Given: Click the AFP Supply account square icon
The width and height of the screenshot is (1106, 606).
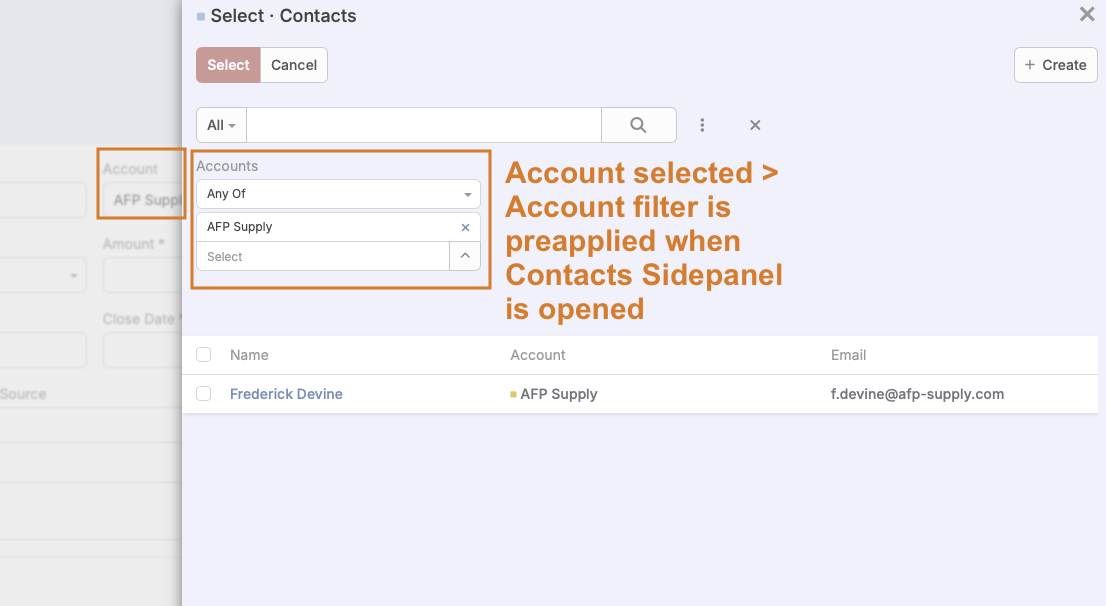Looking at the screenshot, I should [x=513, y=394].
